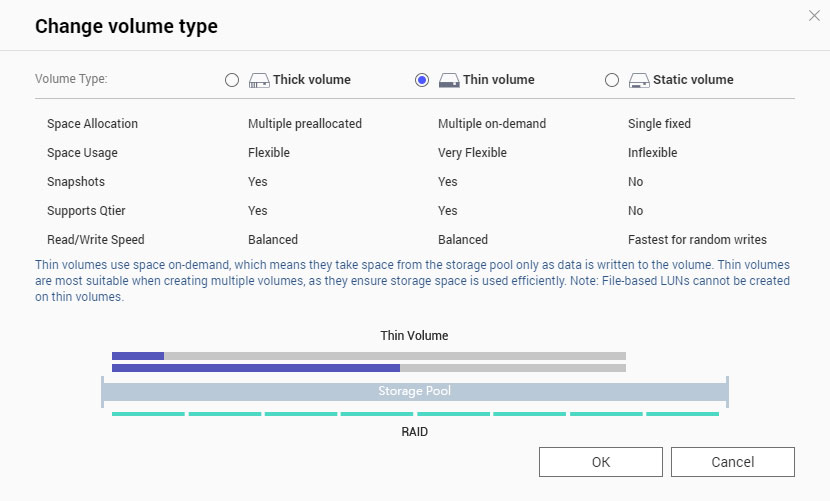
Task: Click the Change volume type title
Action: [x=126, y=27]
